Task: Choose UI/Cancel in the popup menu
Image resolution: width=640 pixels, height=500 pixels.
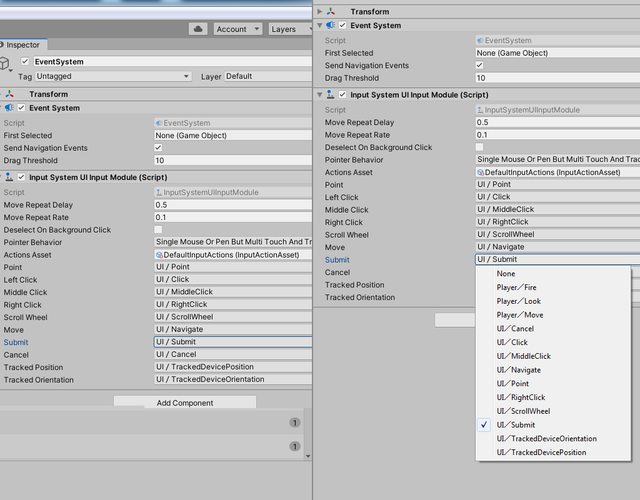Action: coord(553,329)
